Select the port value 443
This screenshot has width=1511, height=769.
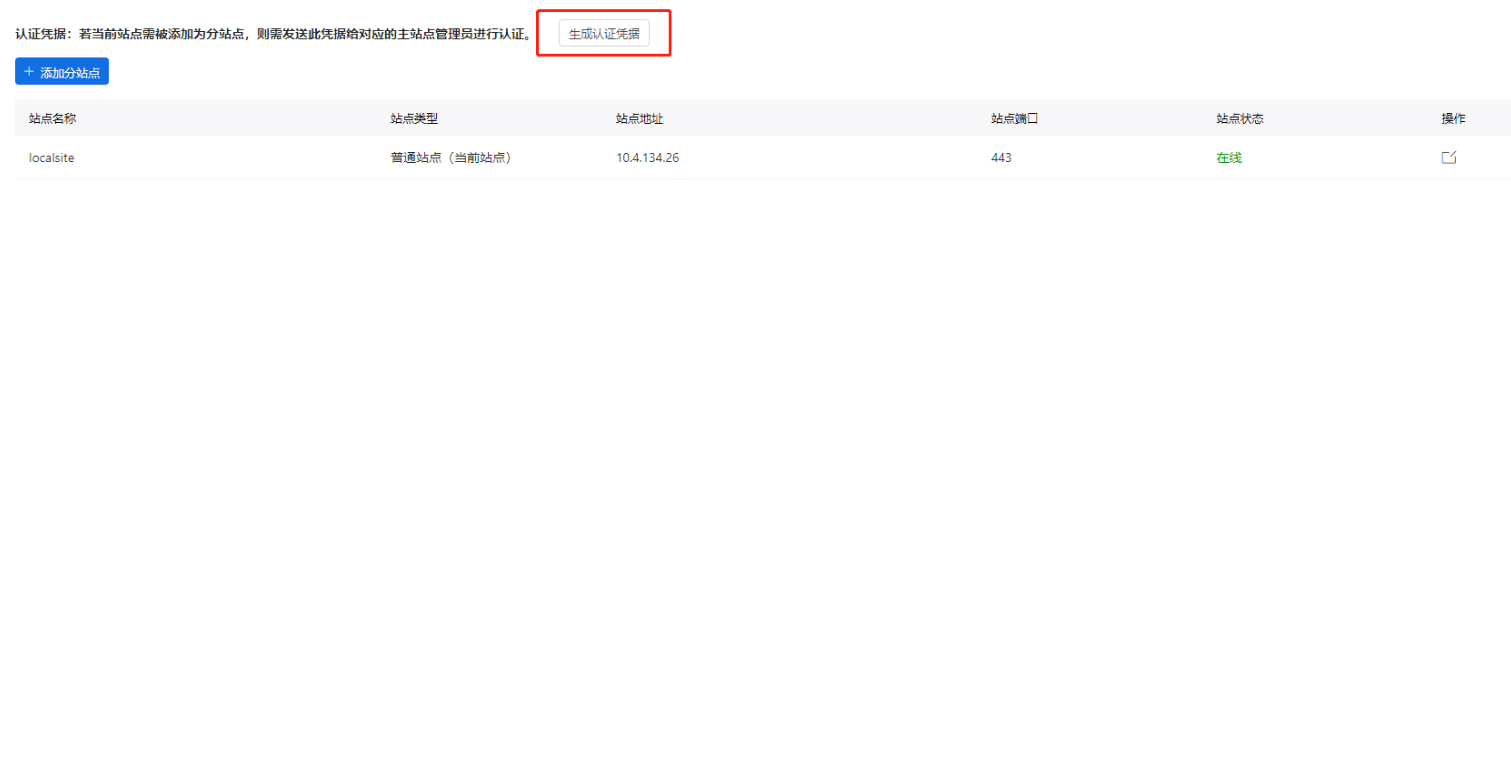pyautogui.click(x=1001, y=158)
